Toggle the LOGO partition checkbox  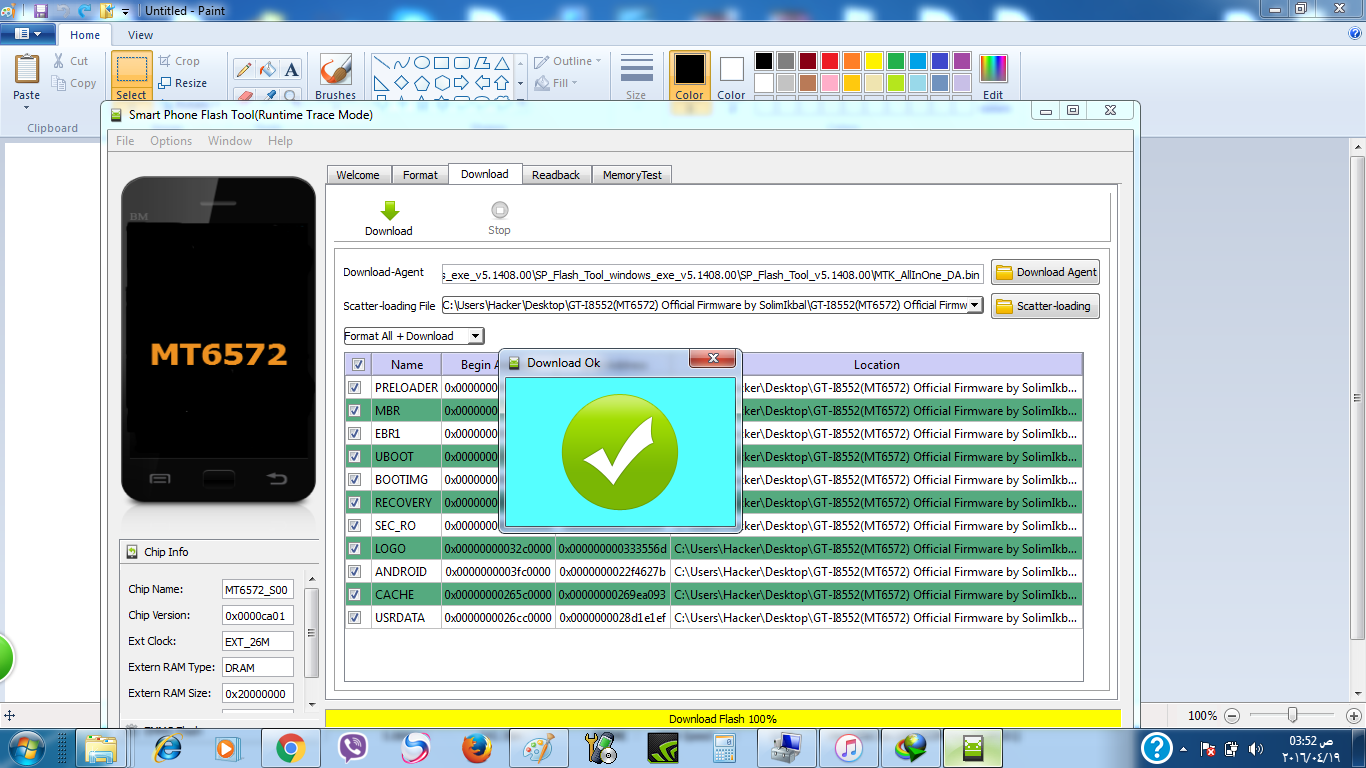coord(354,549)
